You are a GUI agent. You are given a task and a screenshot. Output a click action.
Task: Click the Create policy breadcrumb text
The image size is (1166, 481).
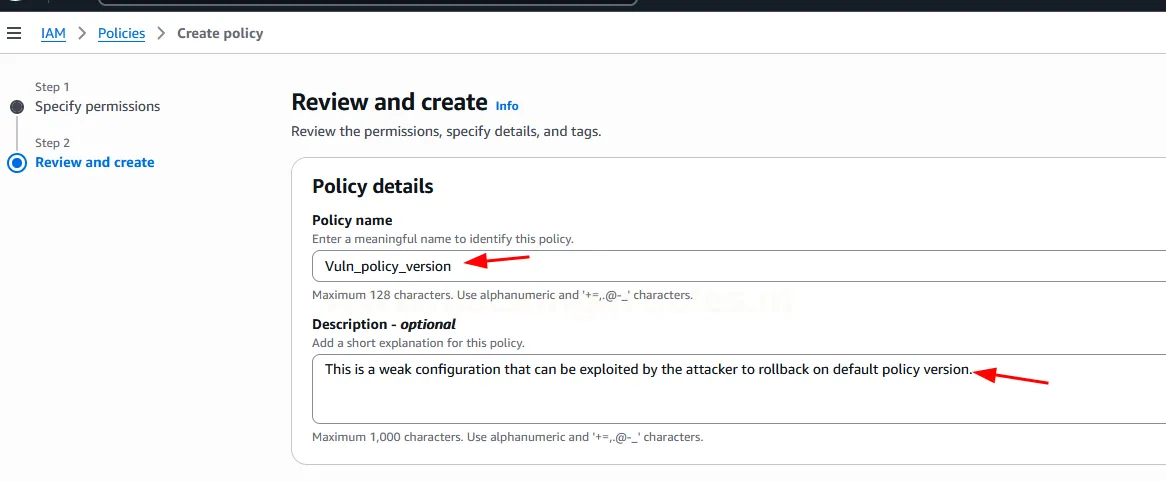pos(220,33)
